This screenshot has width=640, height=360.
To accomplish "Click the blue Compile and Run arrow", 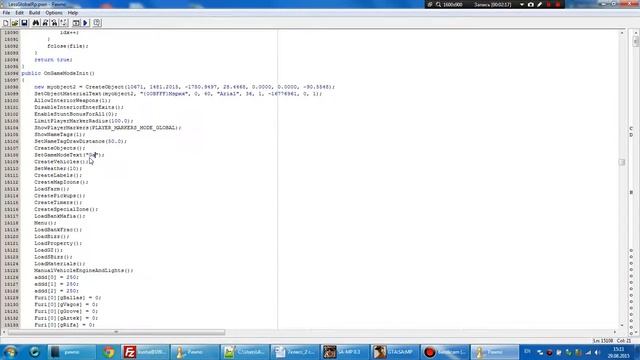I will coord(86,23).
